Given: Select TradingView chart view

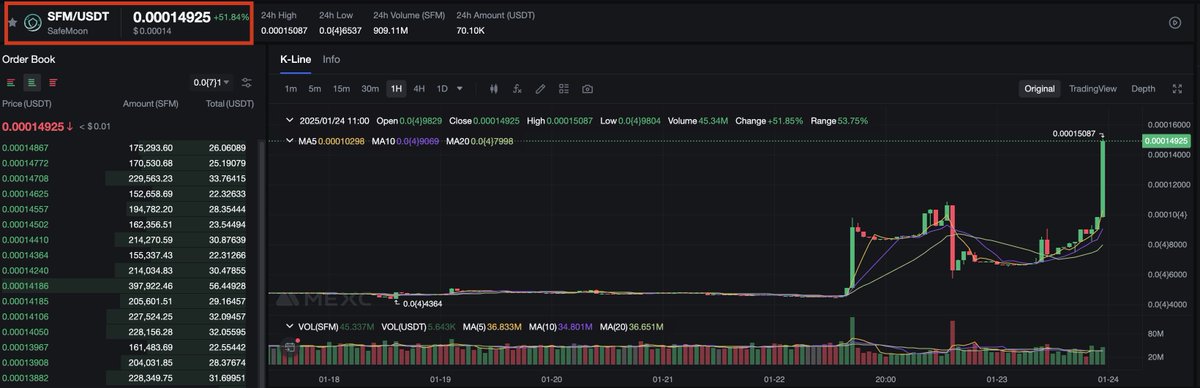Looking at the screenshot, I should (x=1093, y=89).
